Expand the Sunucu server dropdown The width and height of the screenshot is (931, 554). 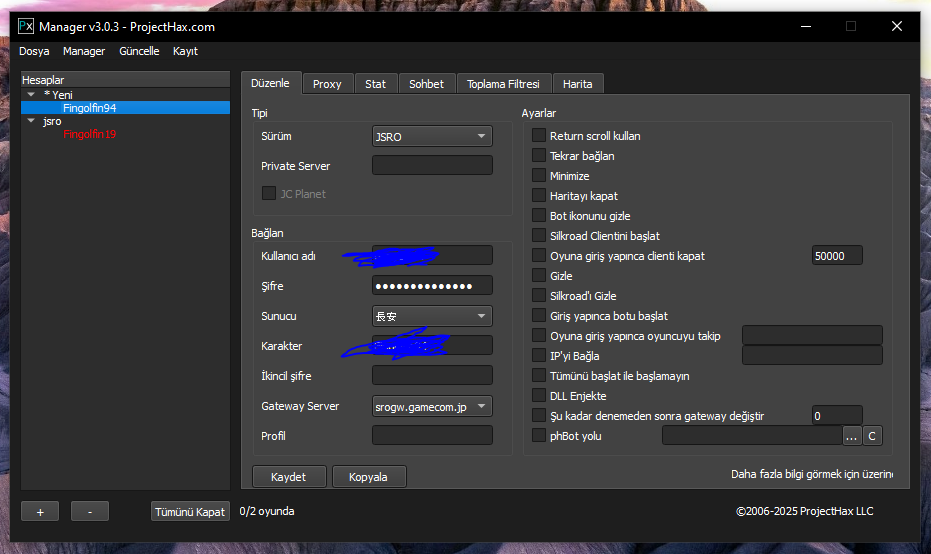(432, 316)
